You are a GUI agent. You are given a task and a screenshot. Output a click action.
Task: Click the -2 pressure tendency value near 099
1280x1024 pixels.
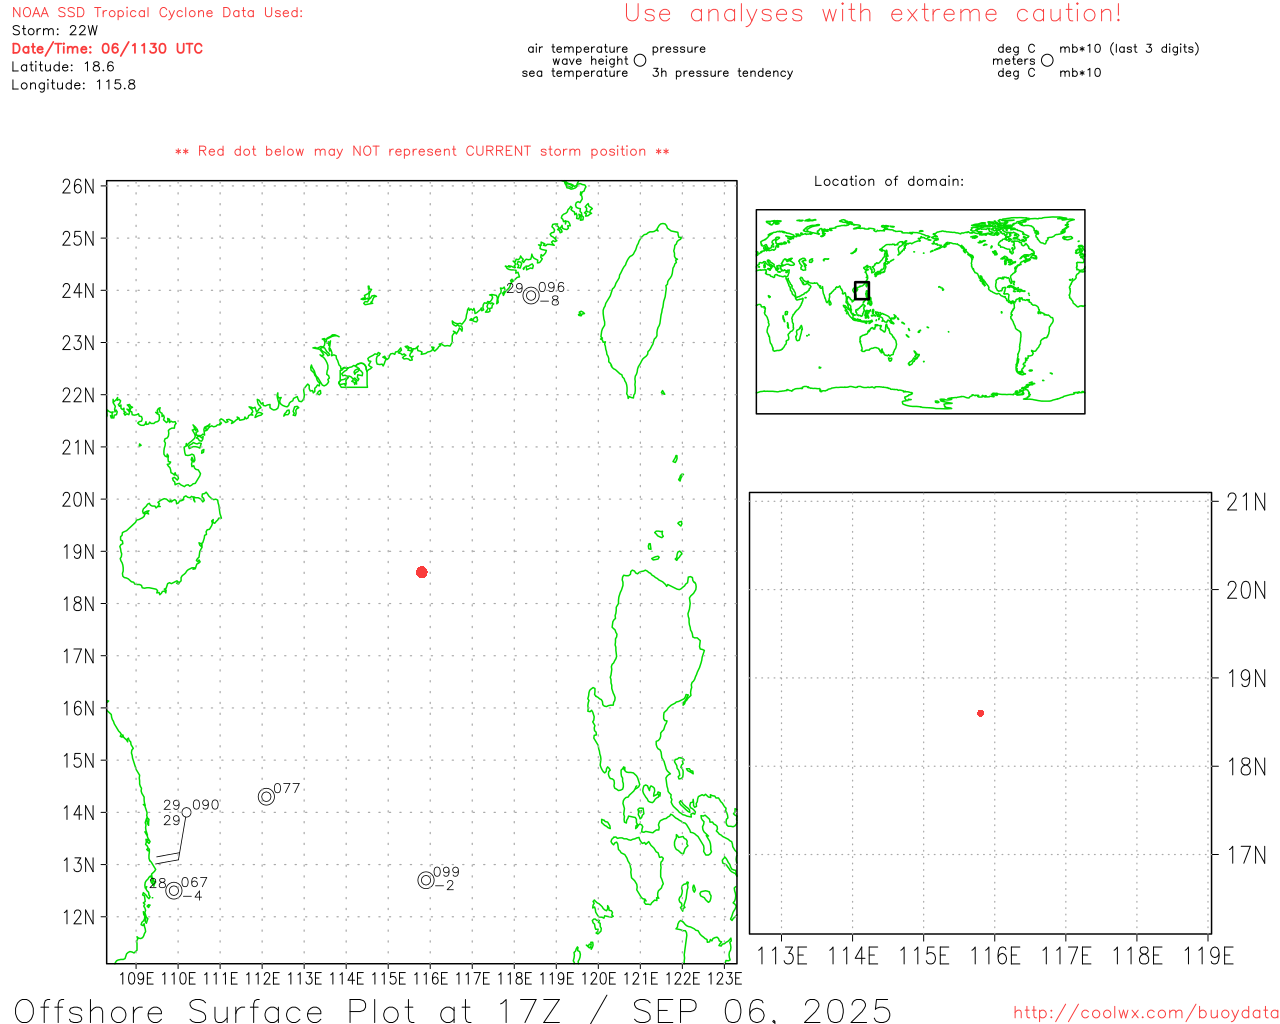click(445, 886)
